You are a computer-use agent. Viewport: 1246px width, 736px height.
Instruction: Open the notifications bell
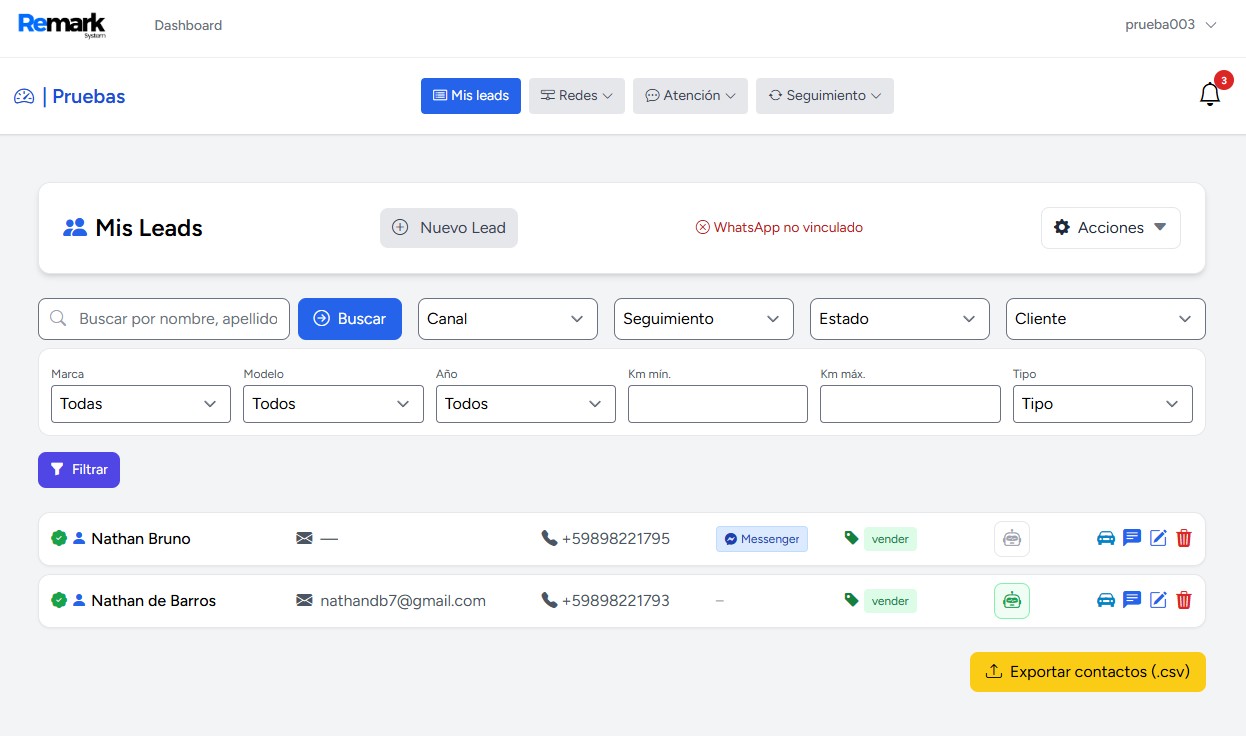1210,92
